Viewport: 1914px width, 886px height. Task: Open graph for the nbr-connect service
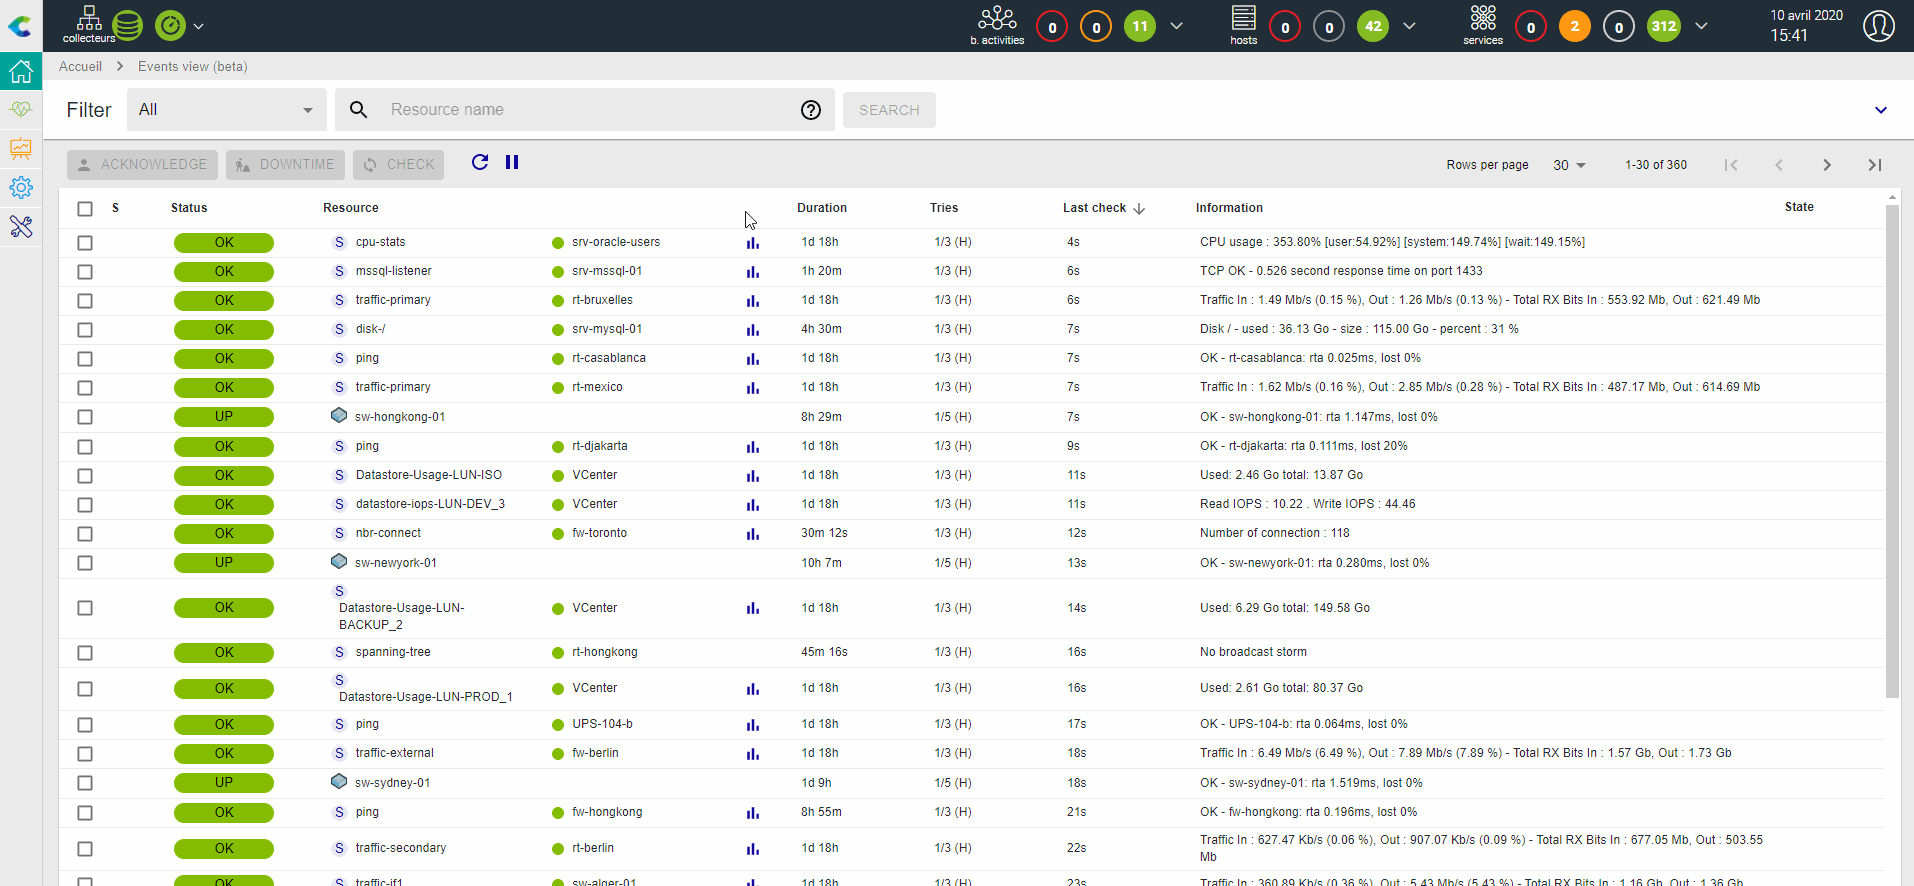coord(753,534)
